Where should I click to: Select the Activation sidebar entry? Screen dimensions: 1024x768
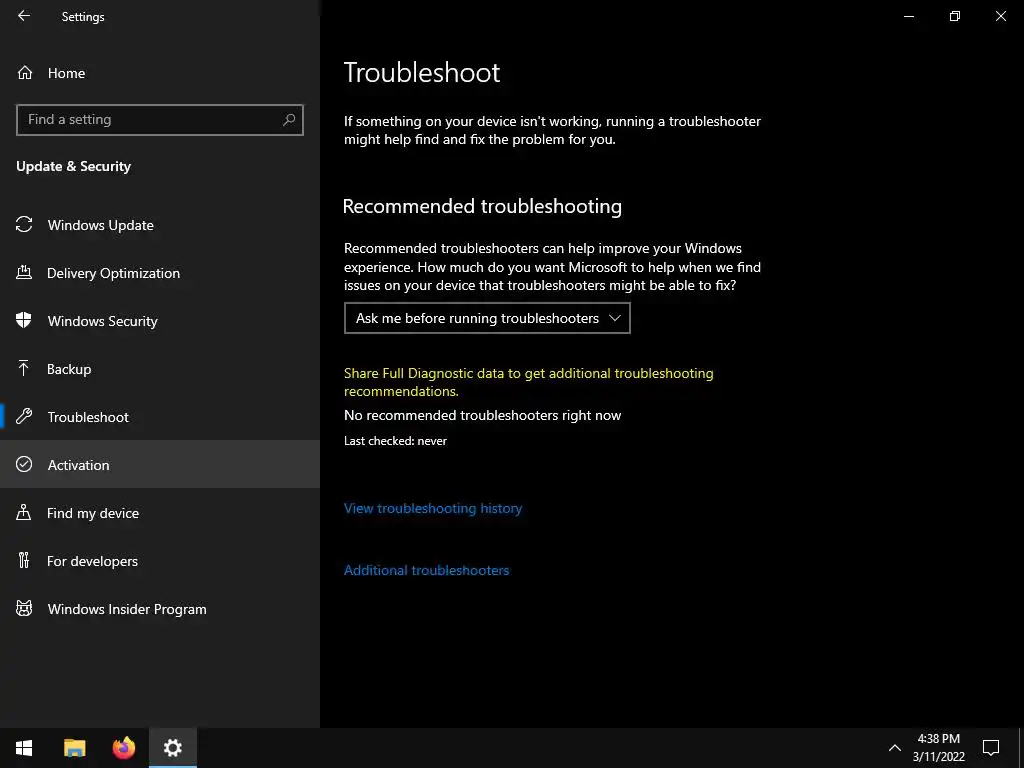click(160, 464)
